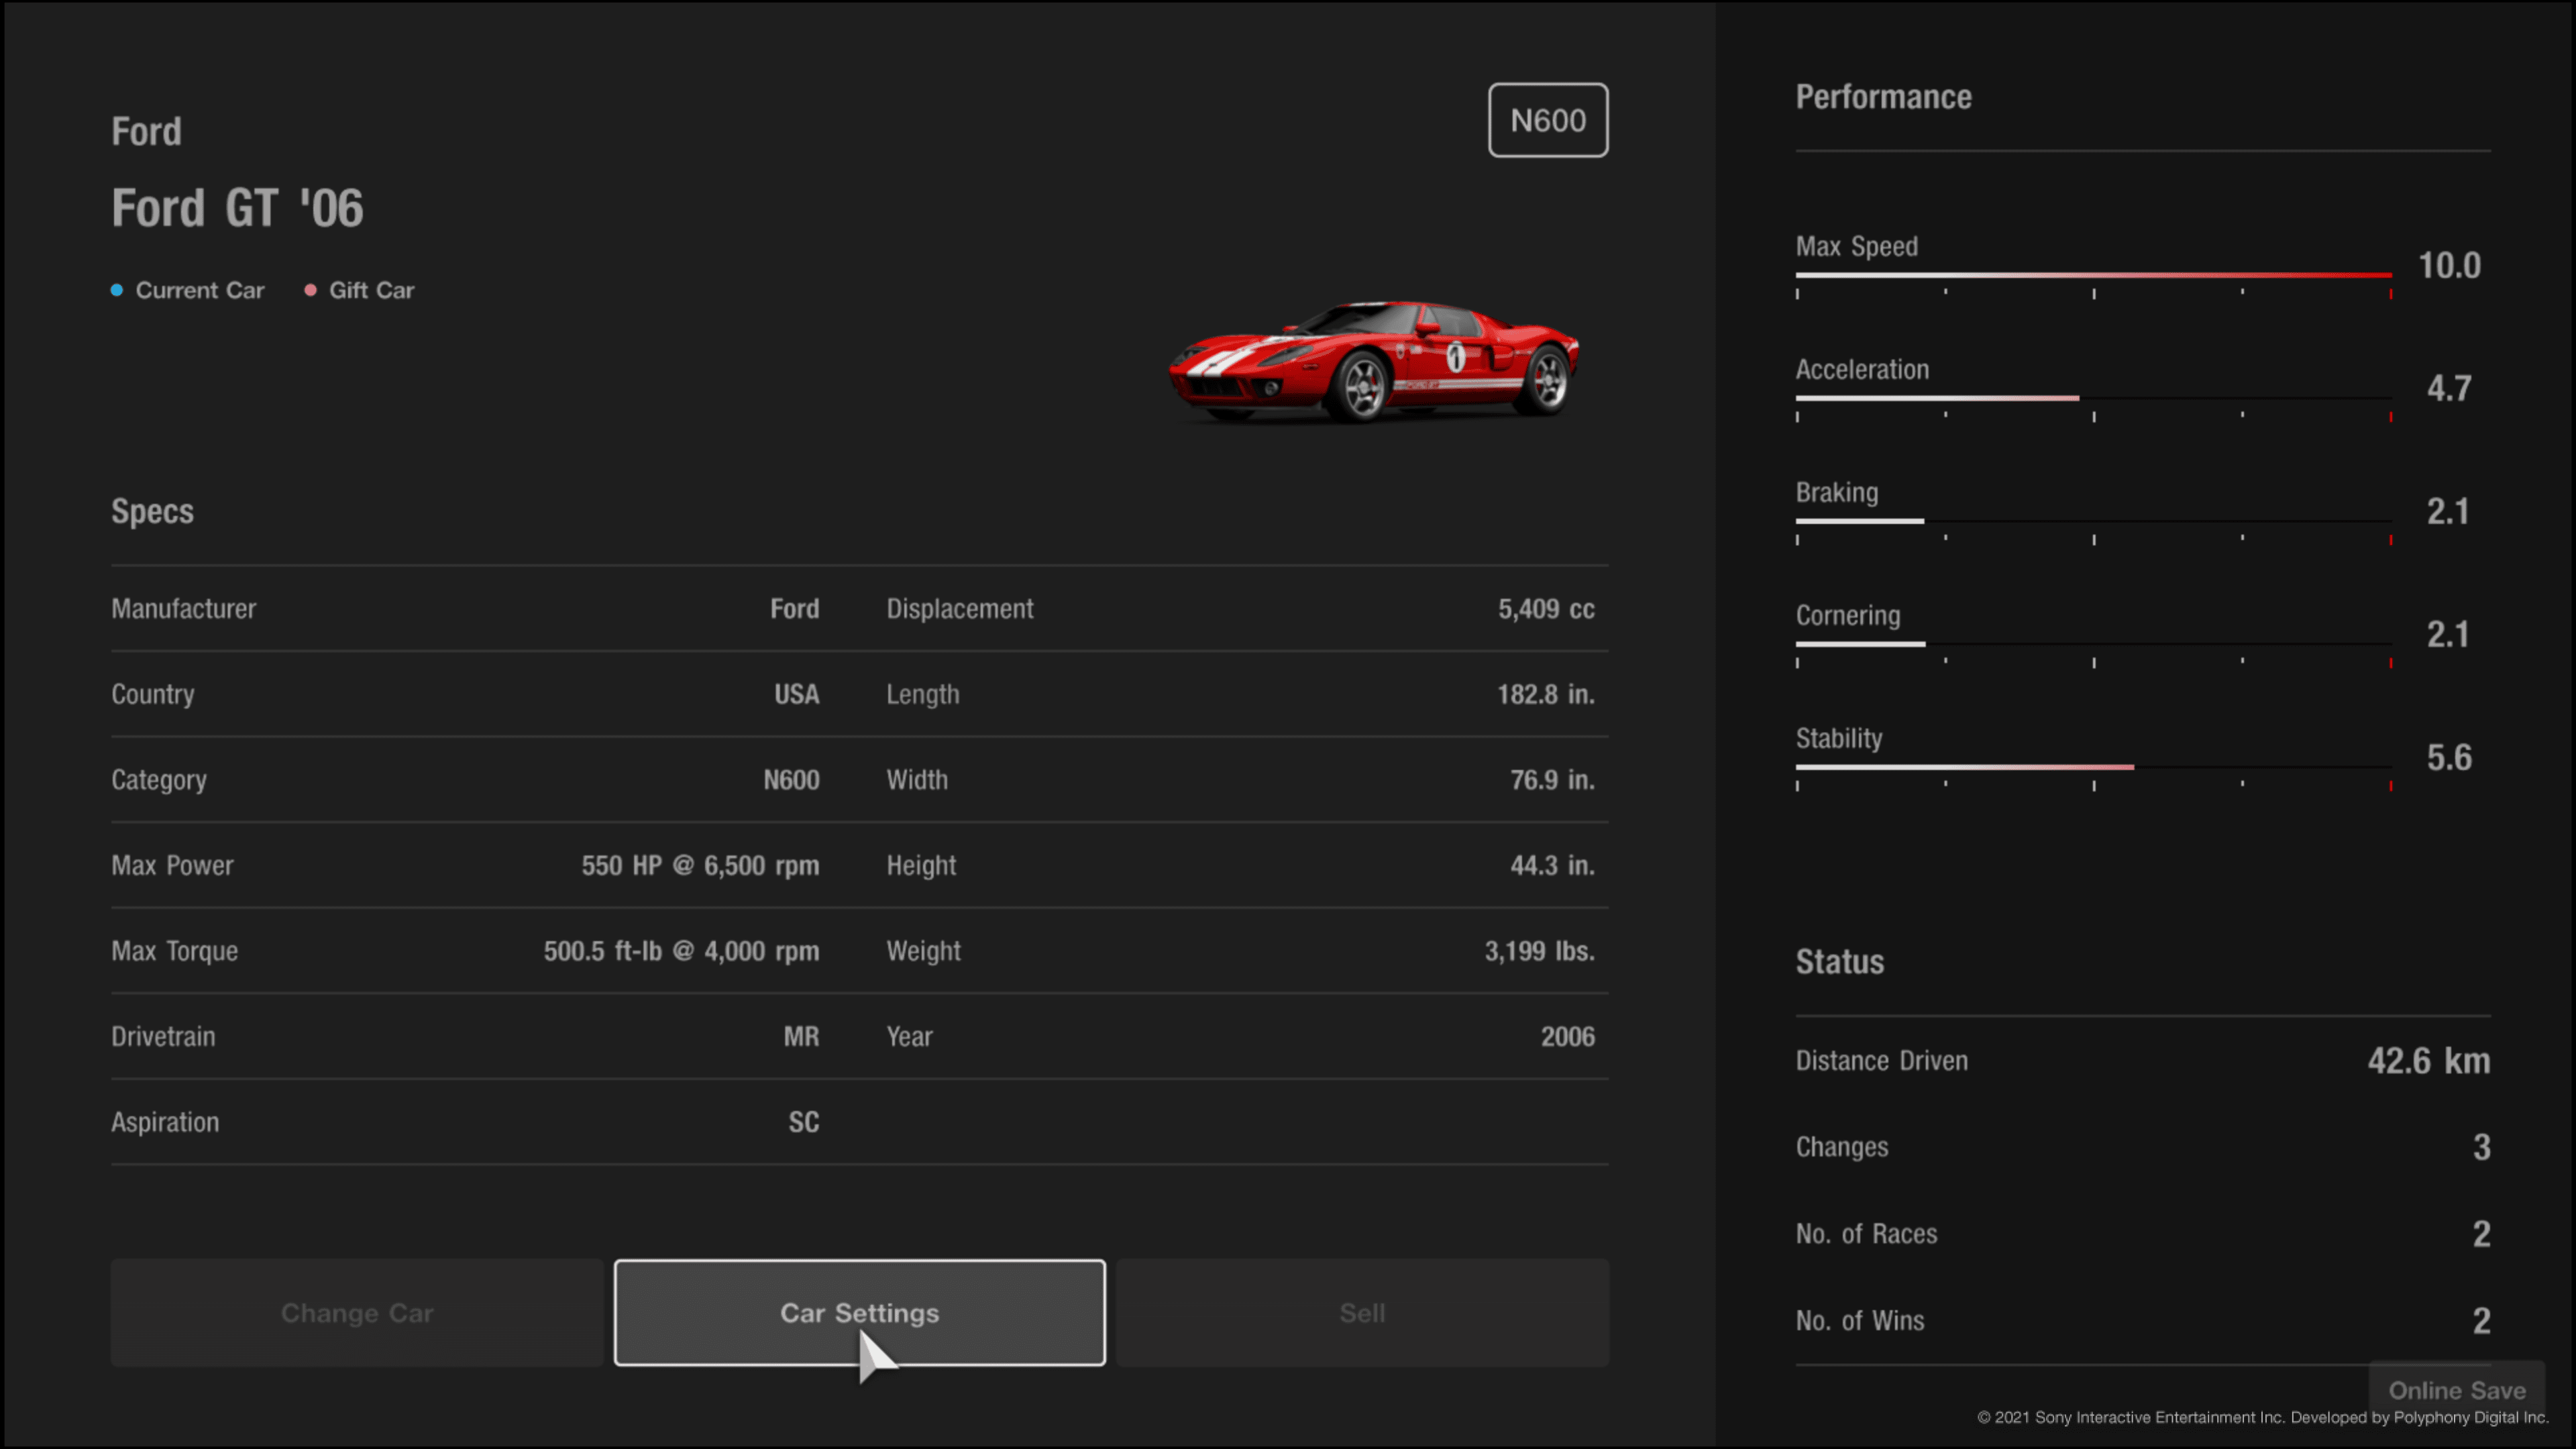Click the '500.5 ft-lb @ 4,000 rpm' value
Screen dimensions: 2576x1449
[681, 951]
